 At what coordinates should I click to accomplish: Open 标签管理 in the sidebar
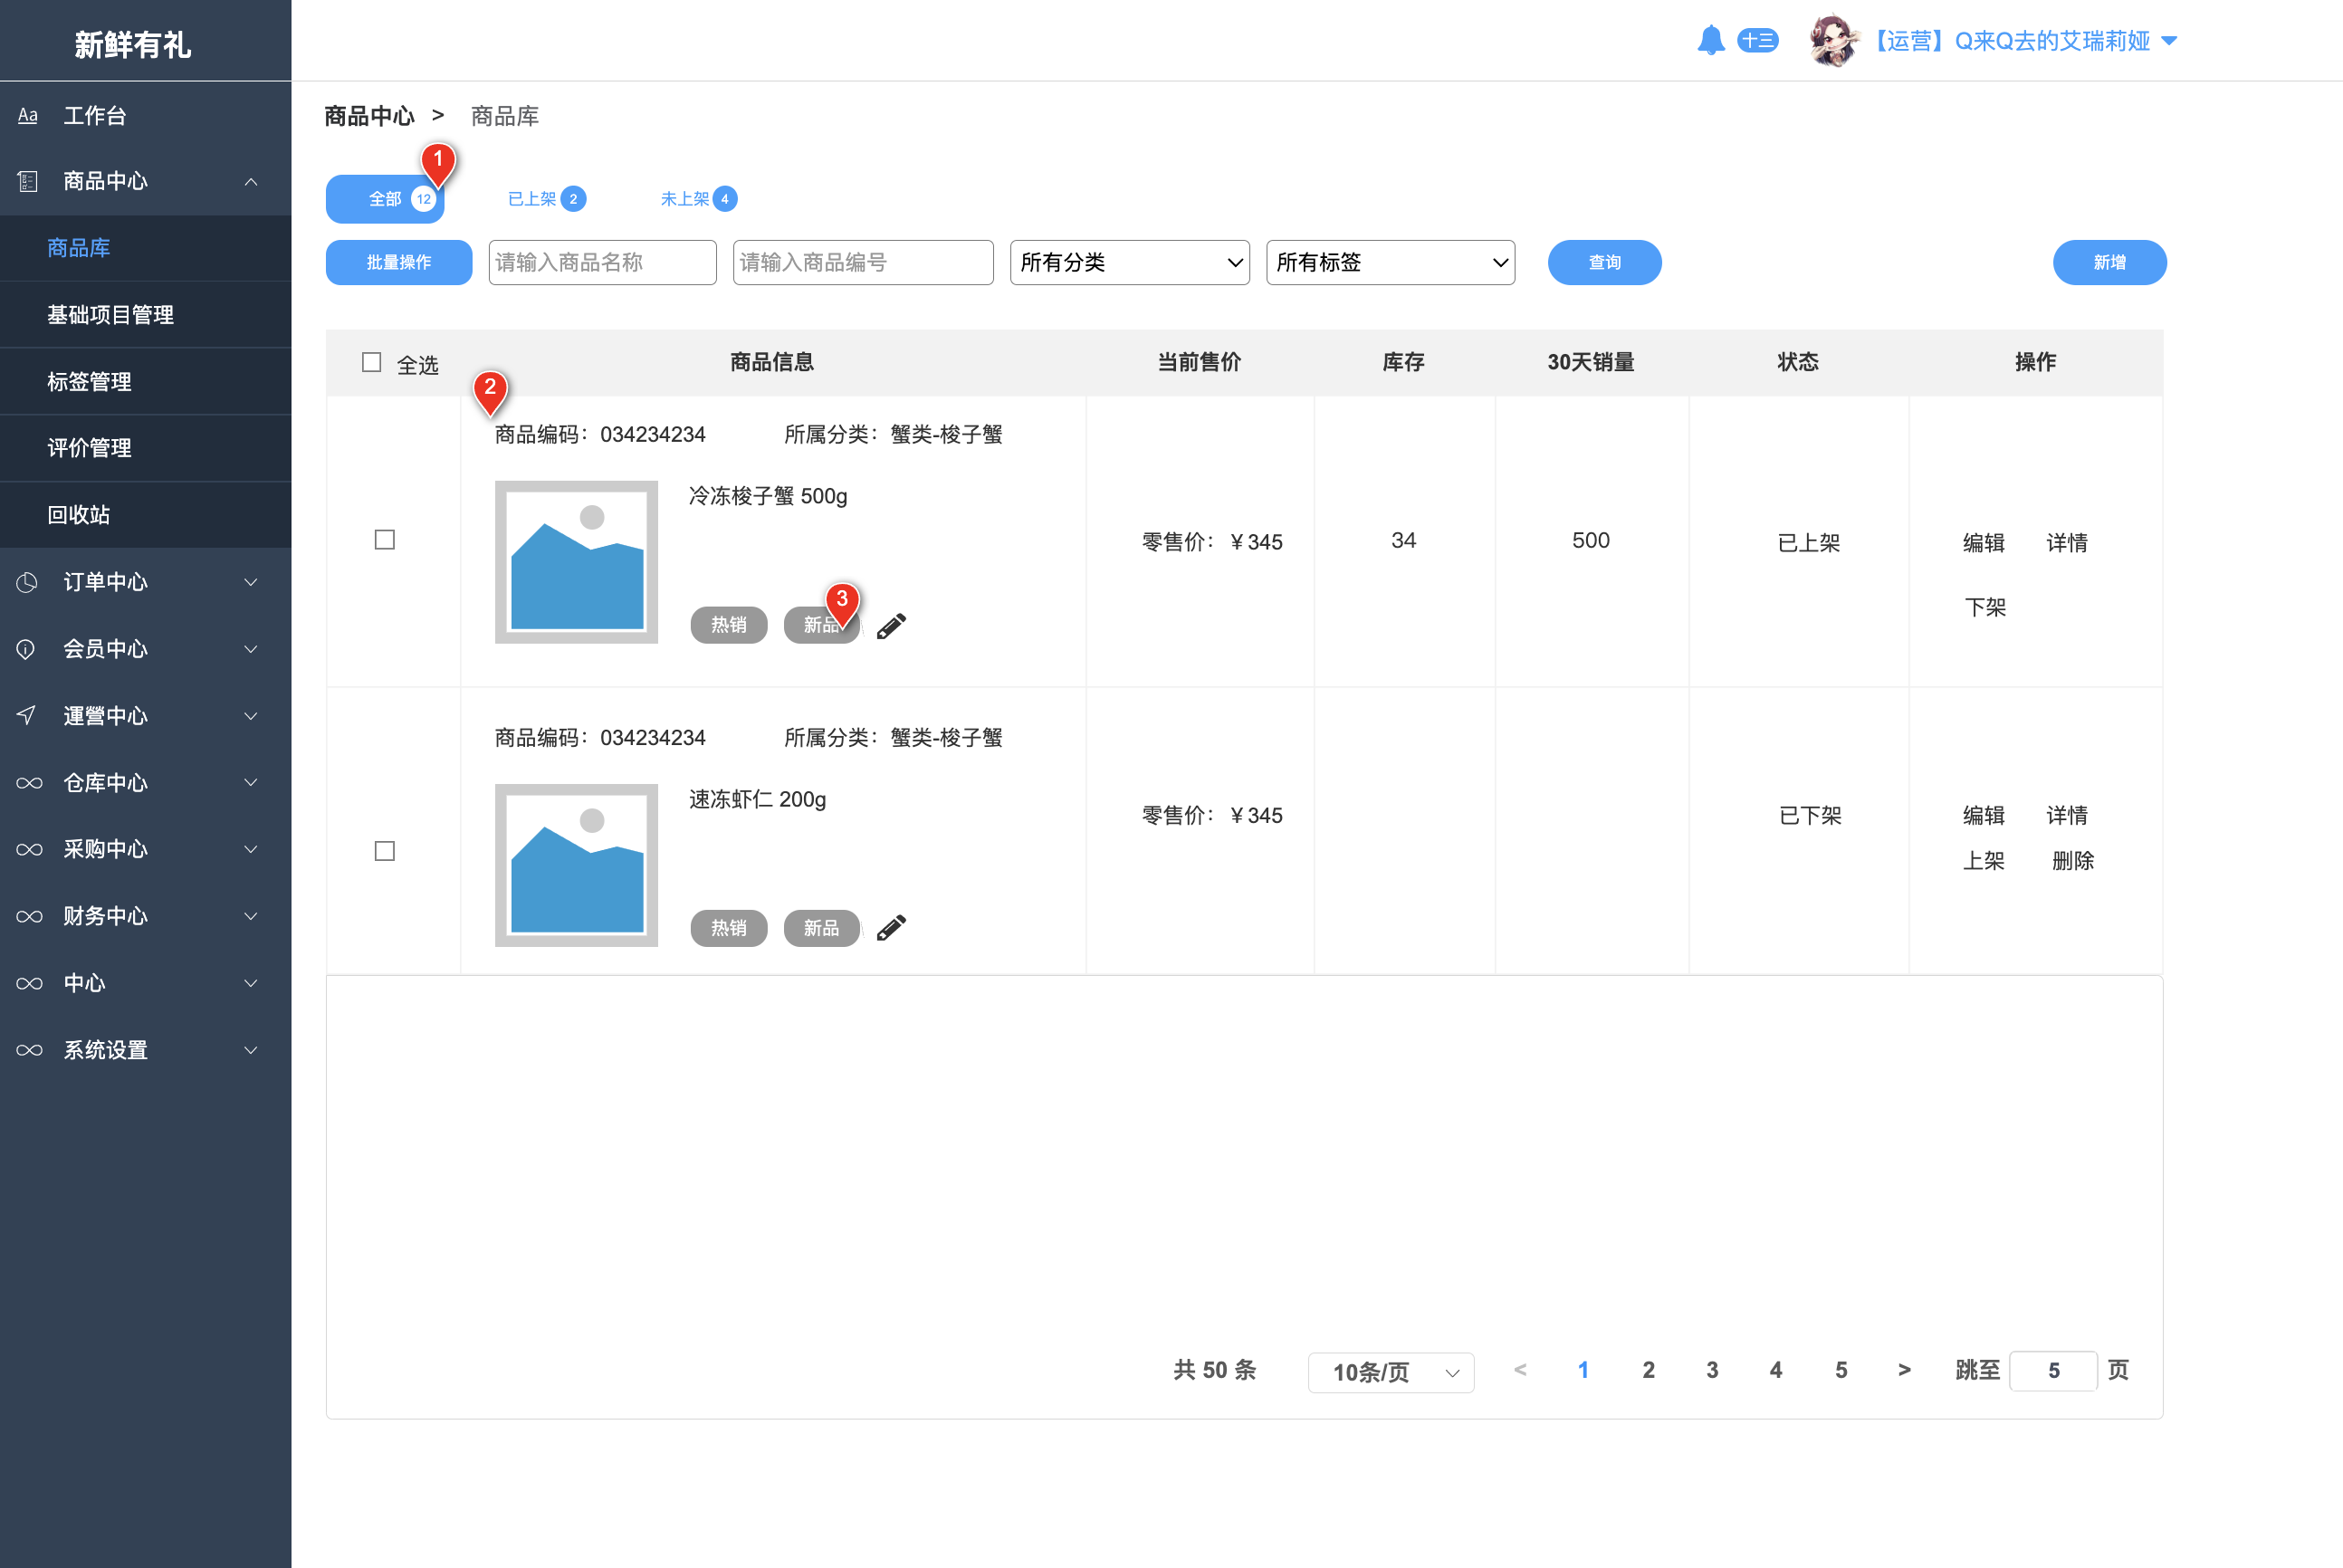(x=146, y=381)
